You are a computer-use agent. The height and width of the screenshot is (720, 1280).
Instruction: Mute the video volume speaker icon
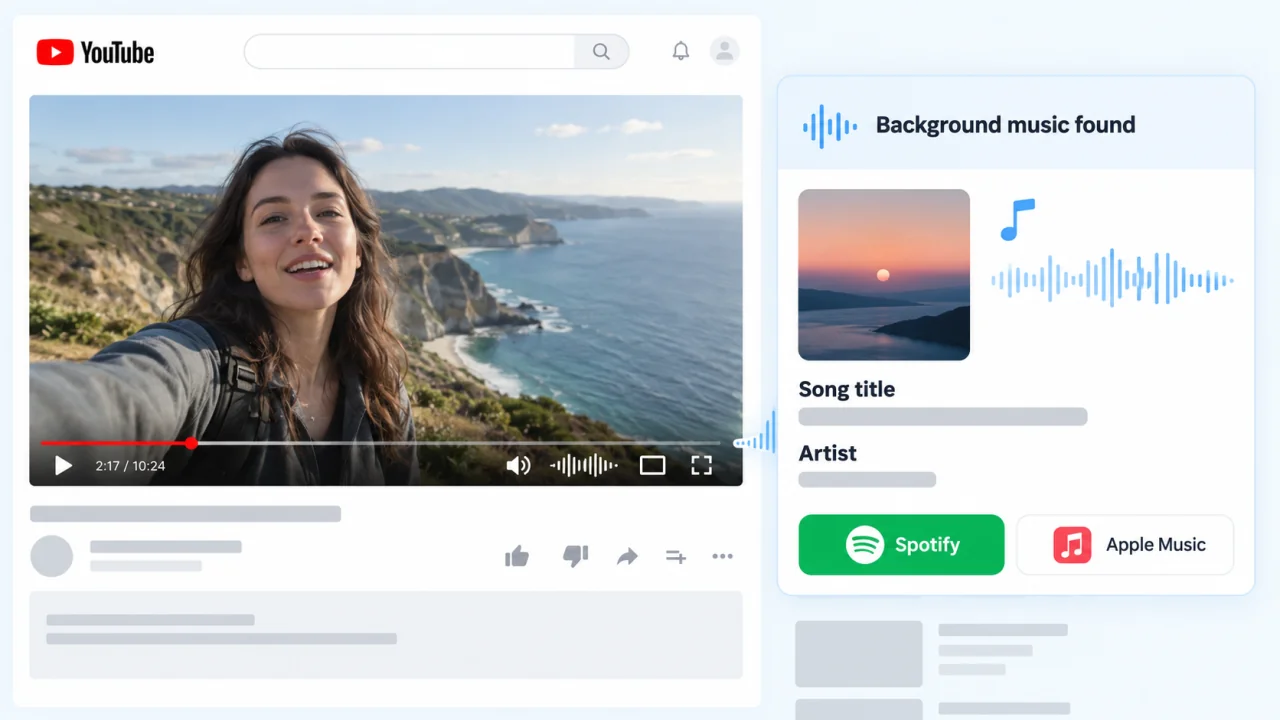pos(518,465)
